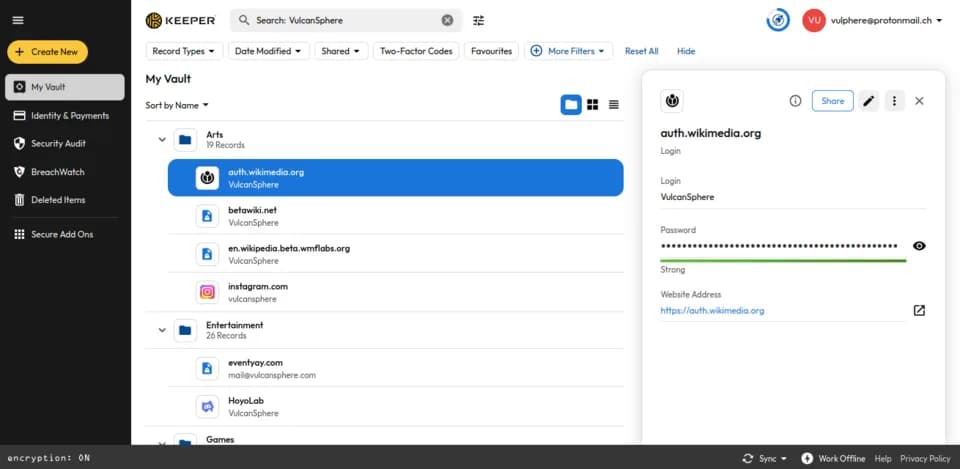Image resolution: width=960 pixels, height=469 pixels.
Task: Open the Security Audit section
Action: point(50,144)
